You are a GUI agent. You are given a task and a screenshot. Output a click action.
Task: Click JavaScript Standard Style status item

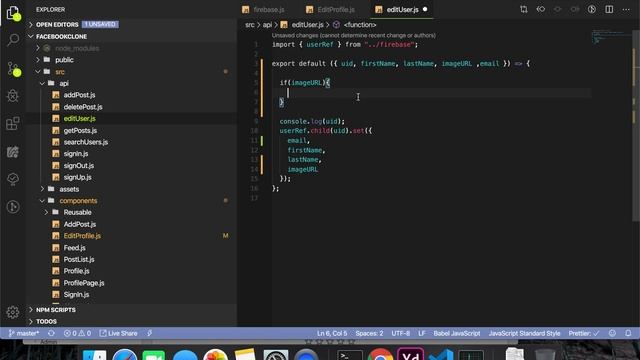[x=524, y=333]
